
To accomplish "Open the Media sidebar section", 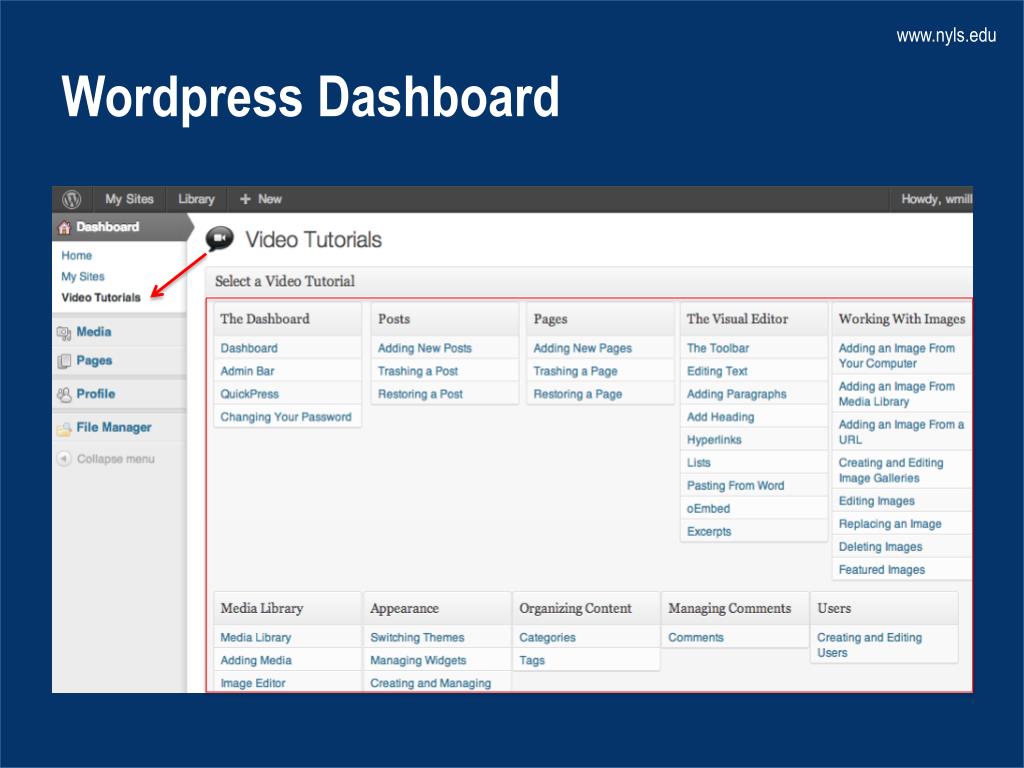I will 93,332.
